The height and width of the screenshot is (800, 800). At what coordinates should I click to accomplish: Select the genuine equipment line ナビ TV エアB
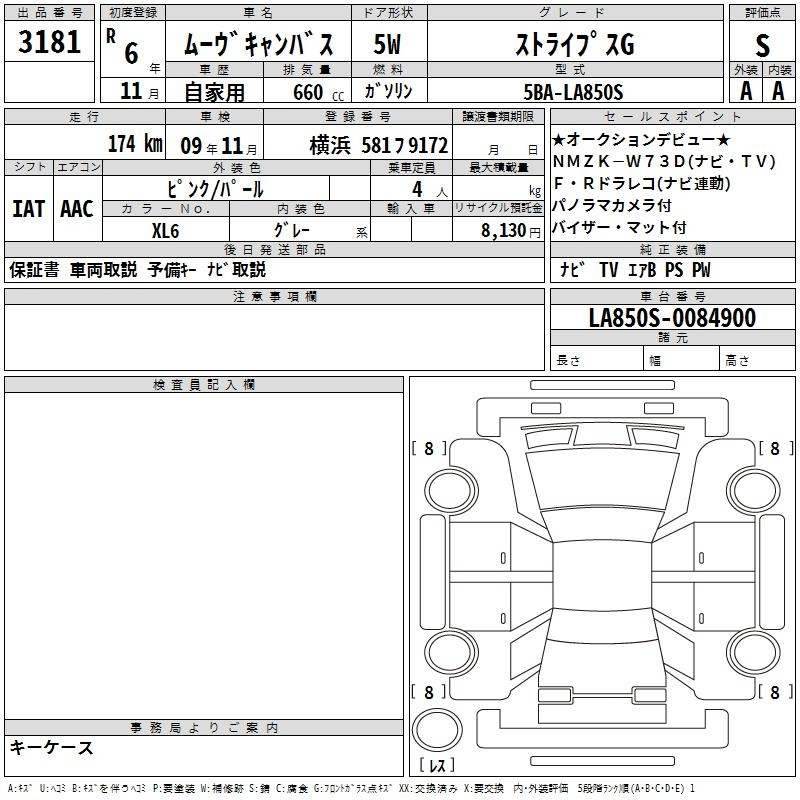coord(635,269)
